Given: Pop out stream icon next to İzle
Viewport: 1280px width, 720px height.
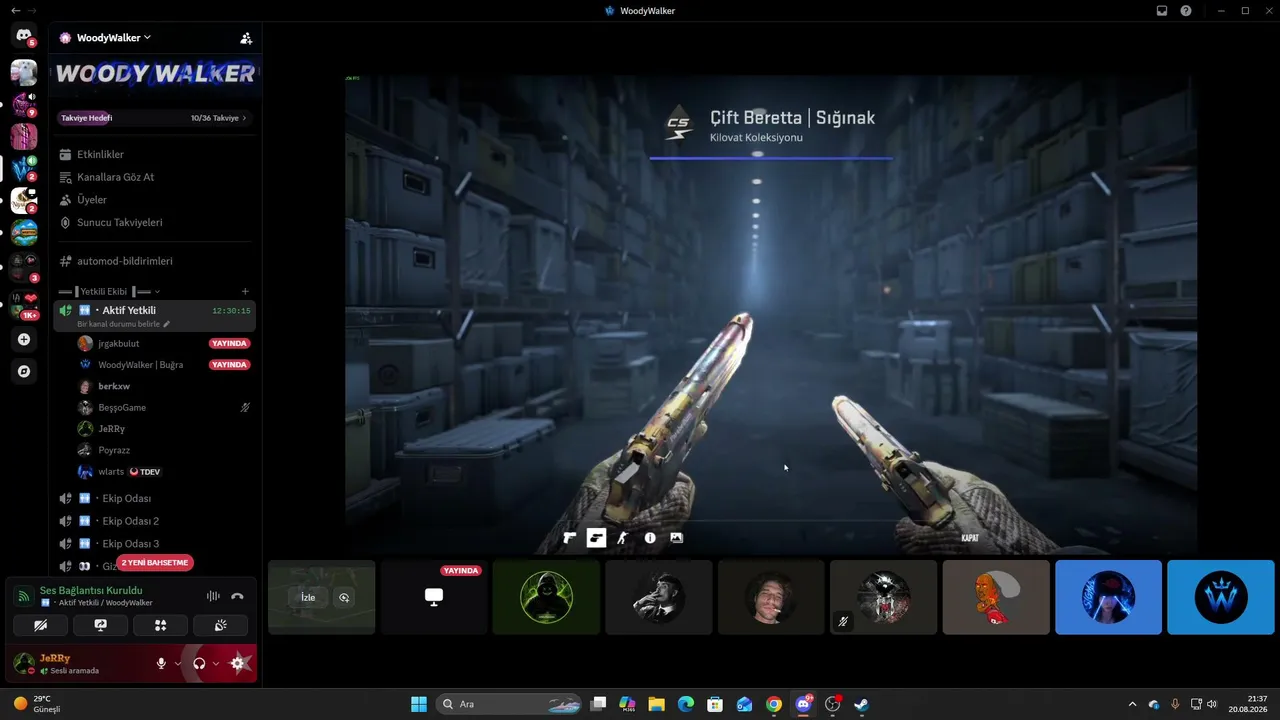Looking at the screenshot, I should [x=344, y=597].
